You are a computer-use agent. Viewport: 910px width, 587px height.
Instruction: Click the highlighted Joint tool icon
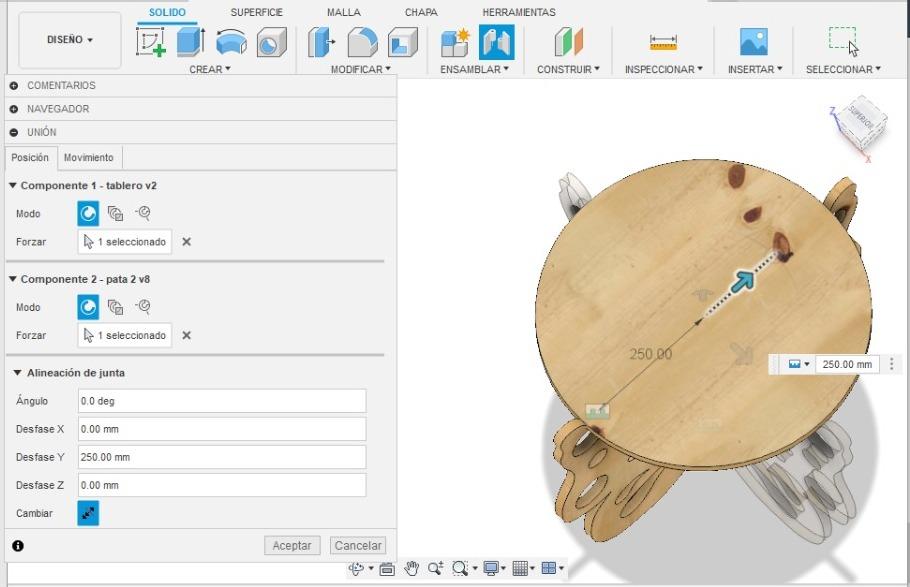tap(497, 42)
